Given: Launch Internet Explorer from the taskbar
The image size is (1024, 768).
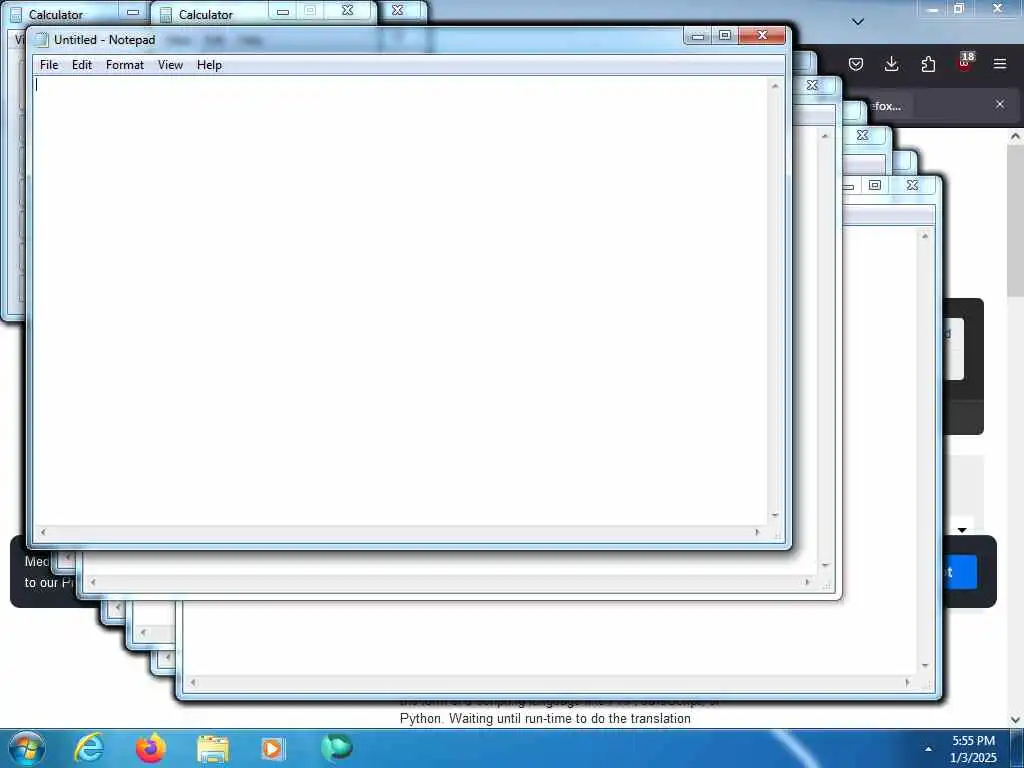Looking at the screenshot, I should [x=89, y=748].
